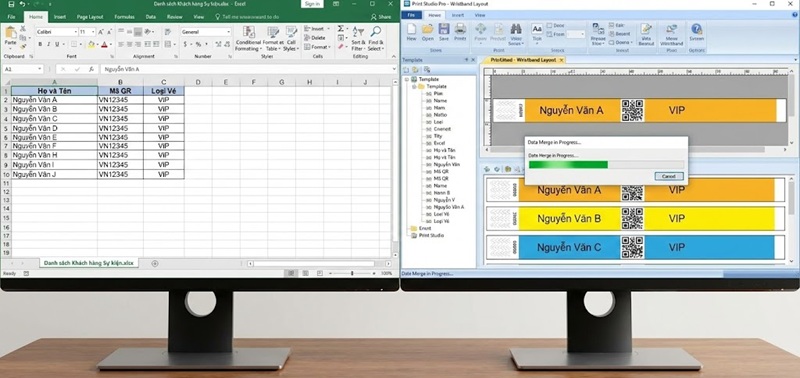This screenshot has height=378, width=800.
Task: Click the Find & Select magnifier icon in Excel
Action: point(376,32)
